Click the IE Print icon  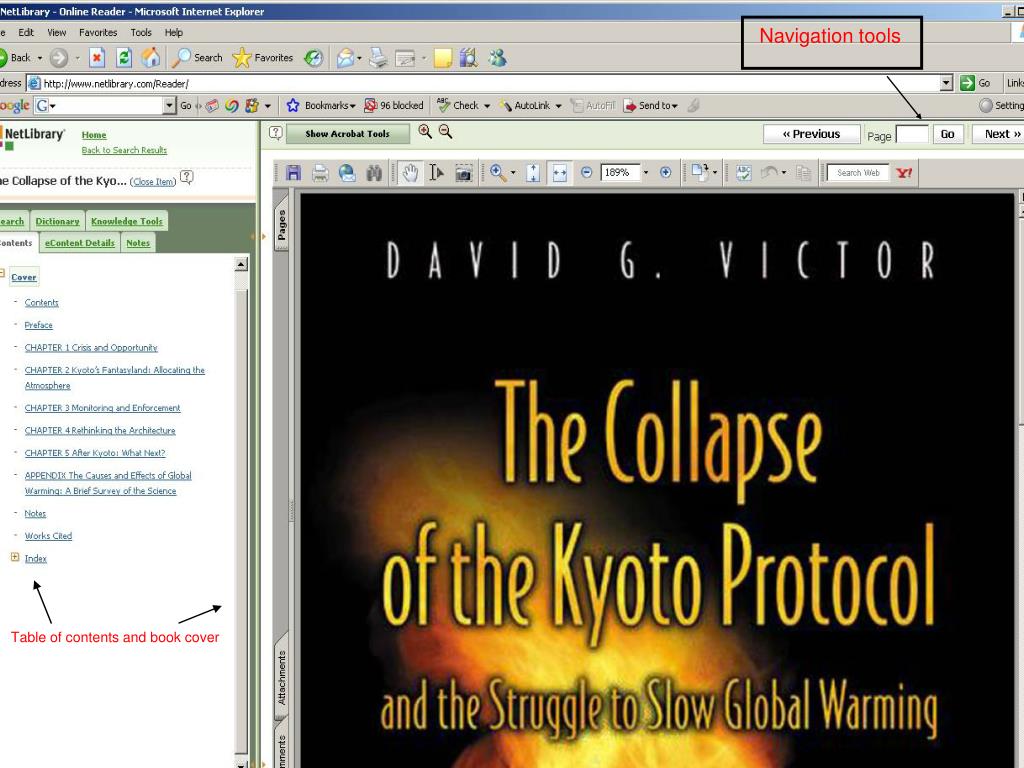[x=378, y=58]
